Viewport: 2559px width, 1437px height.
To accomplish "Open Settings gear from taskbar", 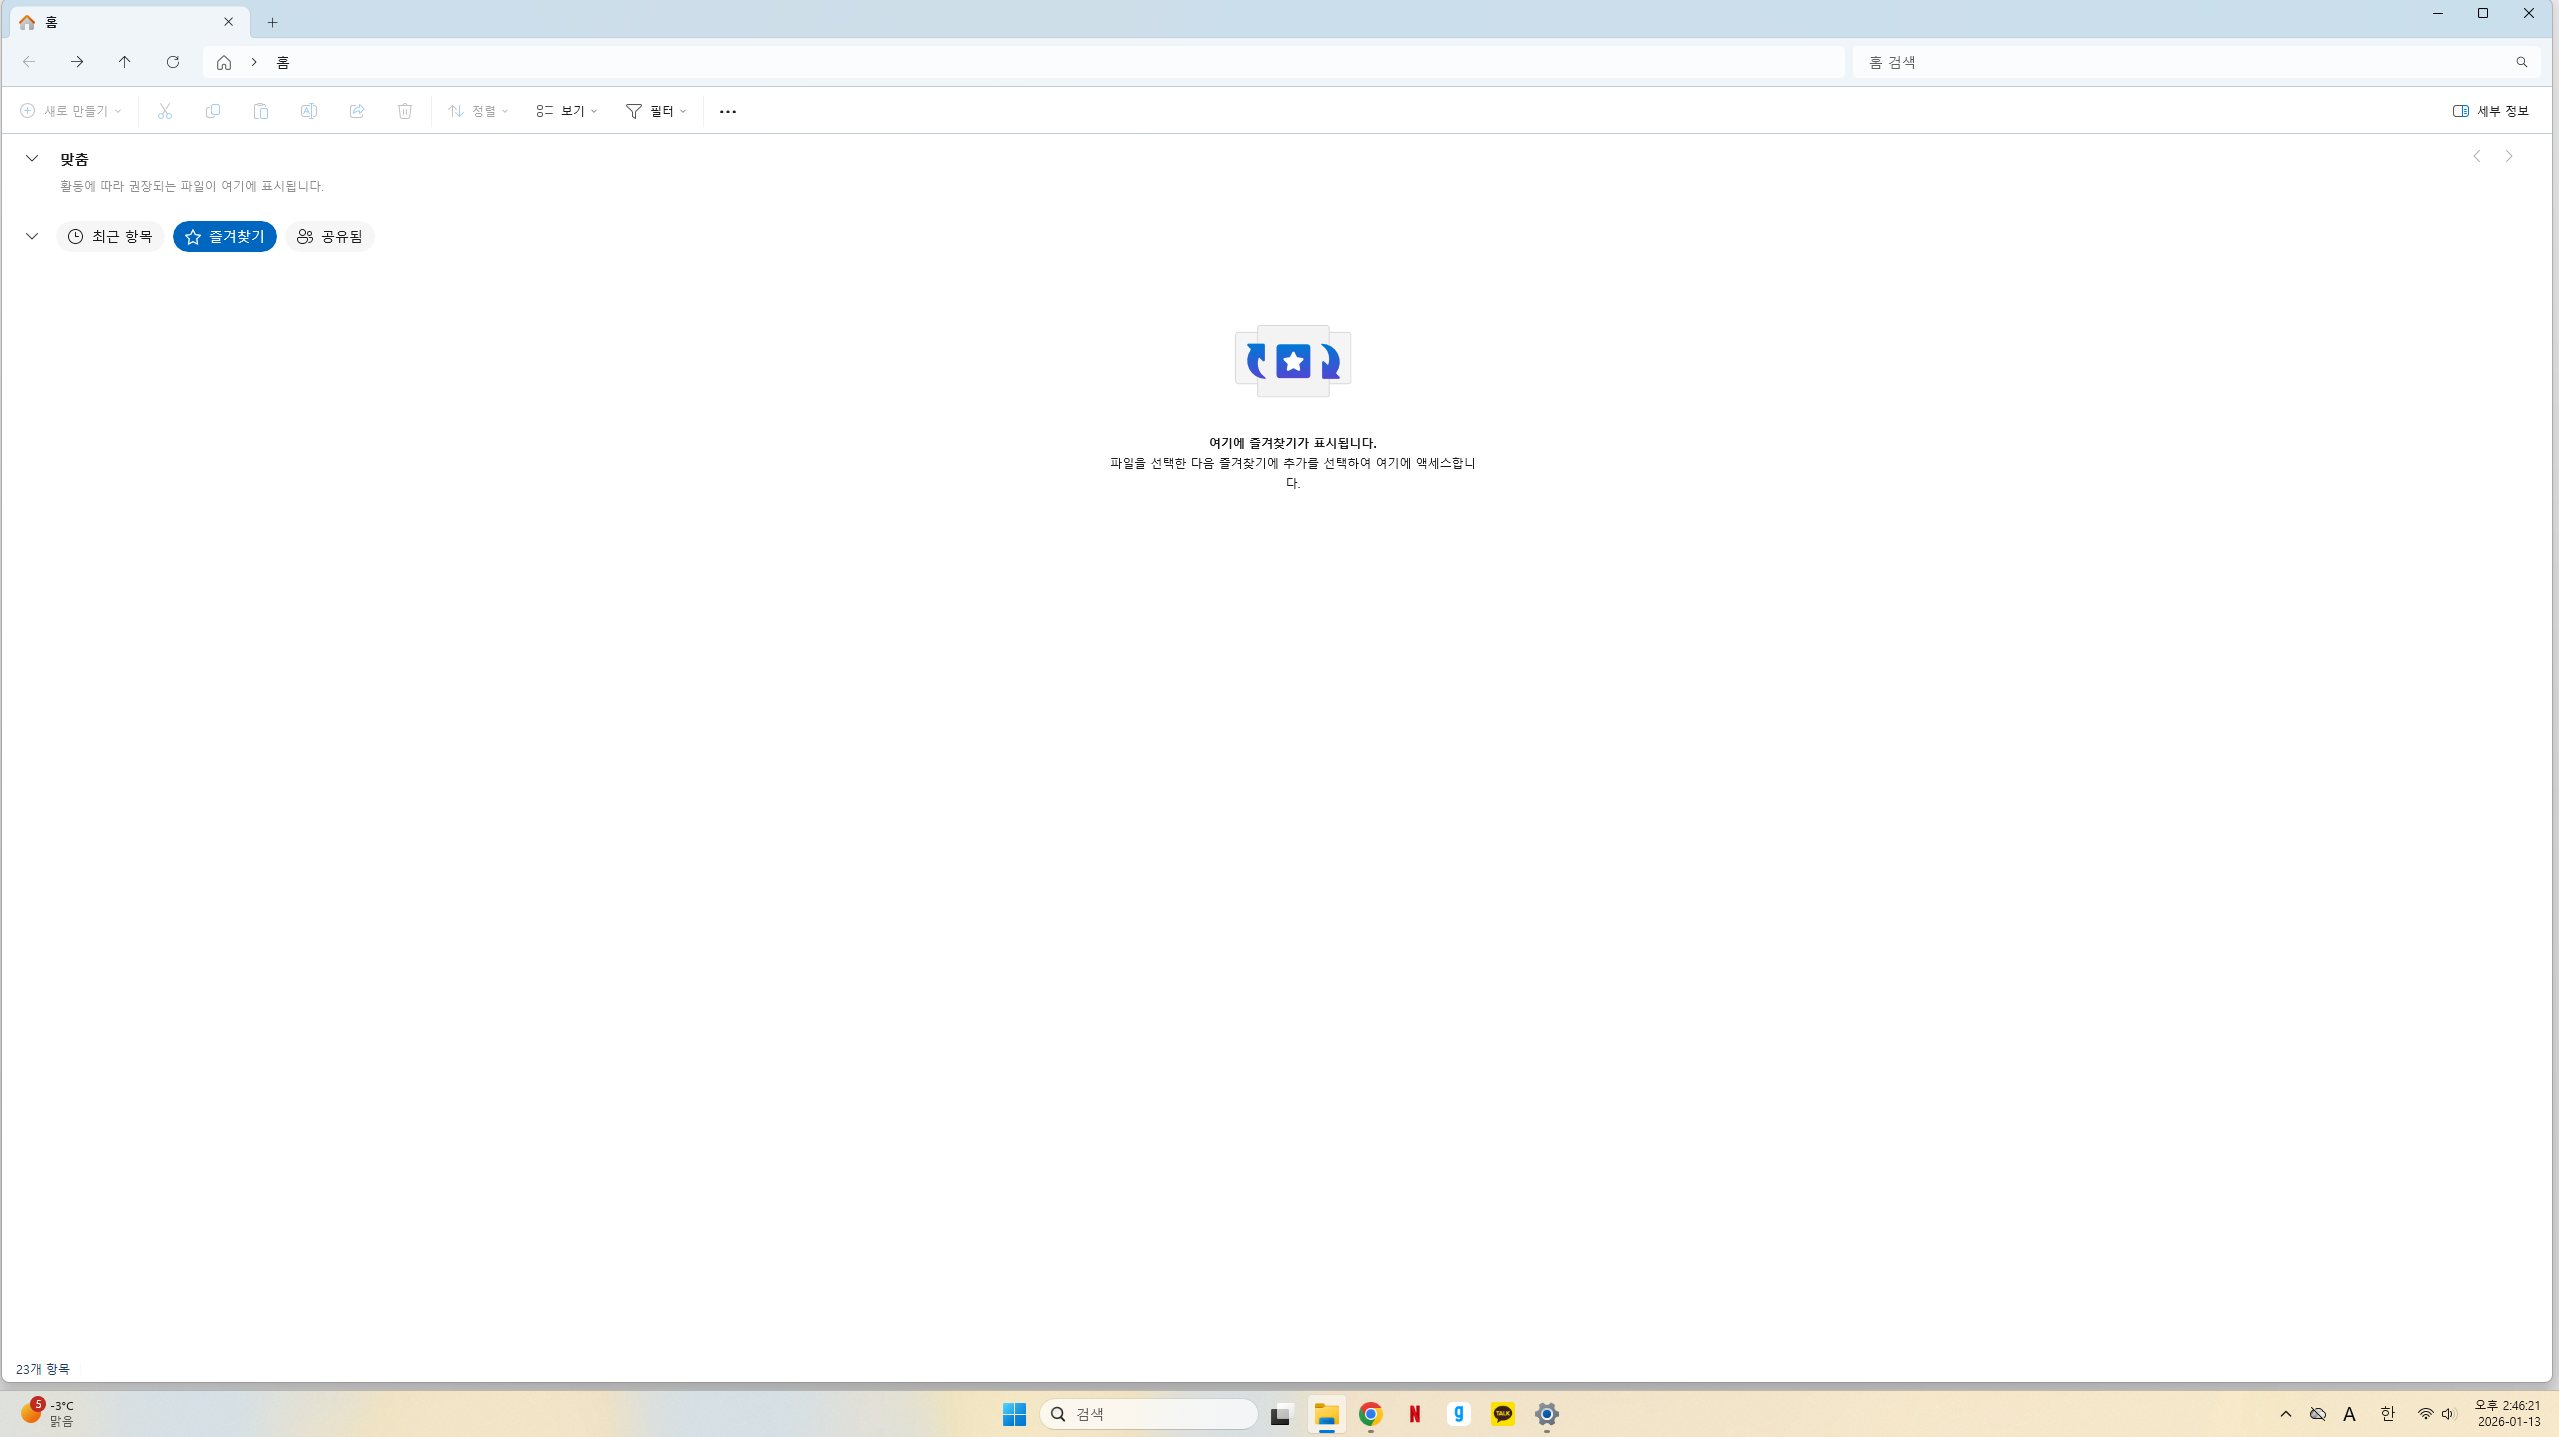I will click(1546, 1414).
